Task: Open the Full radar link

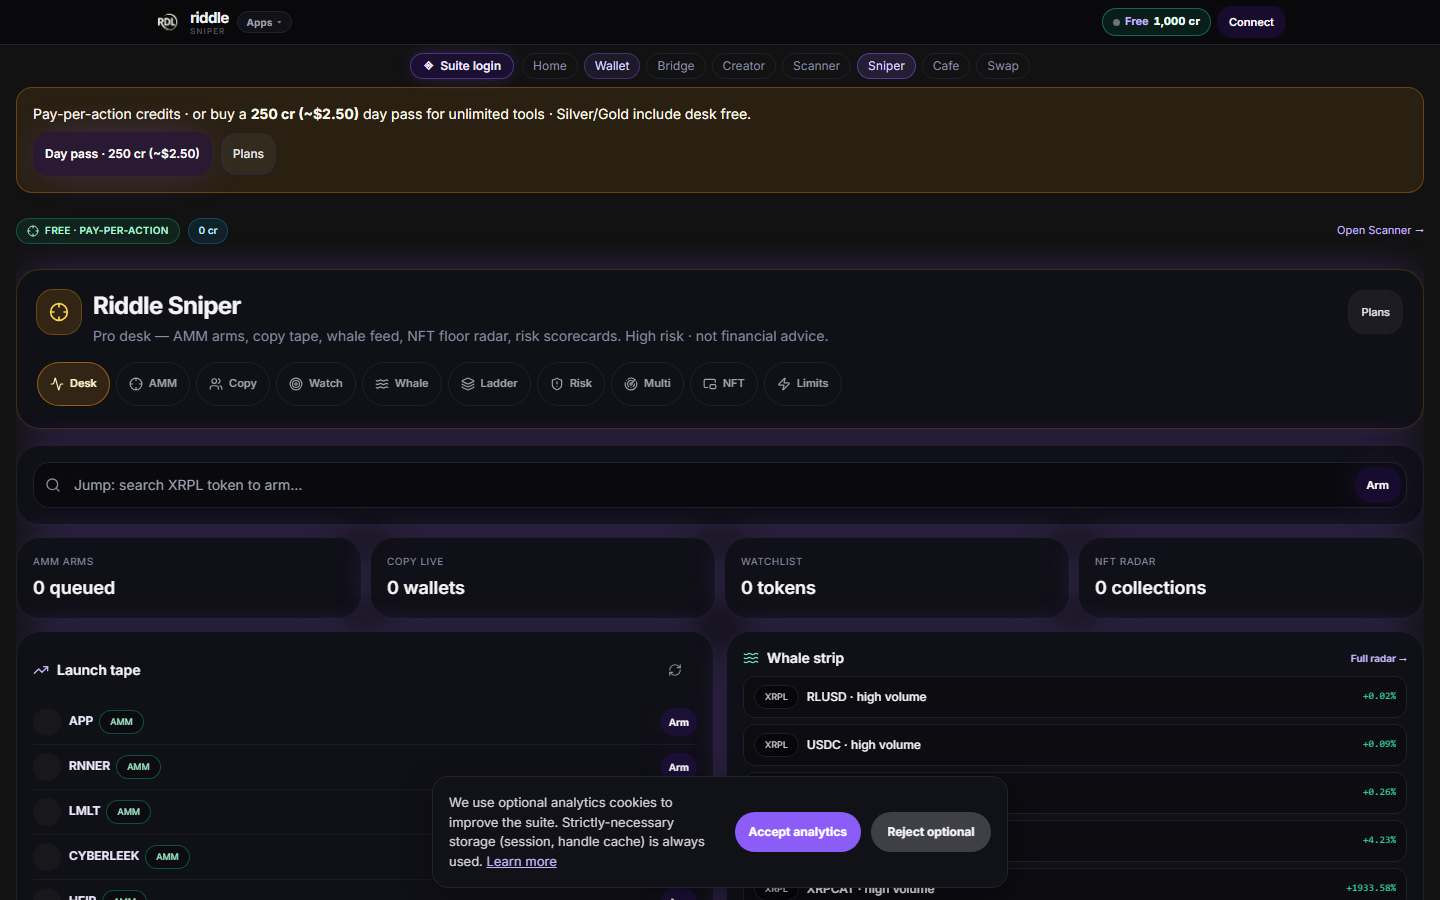Action: 1378,658
